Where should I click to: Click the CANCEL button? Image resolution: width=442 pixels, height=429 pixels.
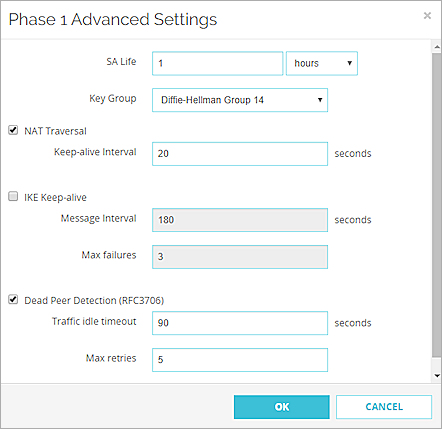(x=384, y=407)
